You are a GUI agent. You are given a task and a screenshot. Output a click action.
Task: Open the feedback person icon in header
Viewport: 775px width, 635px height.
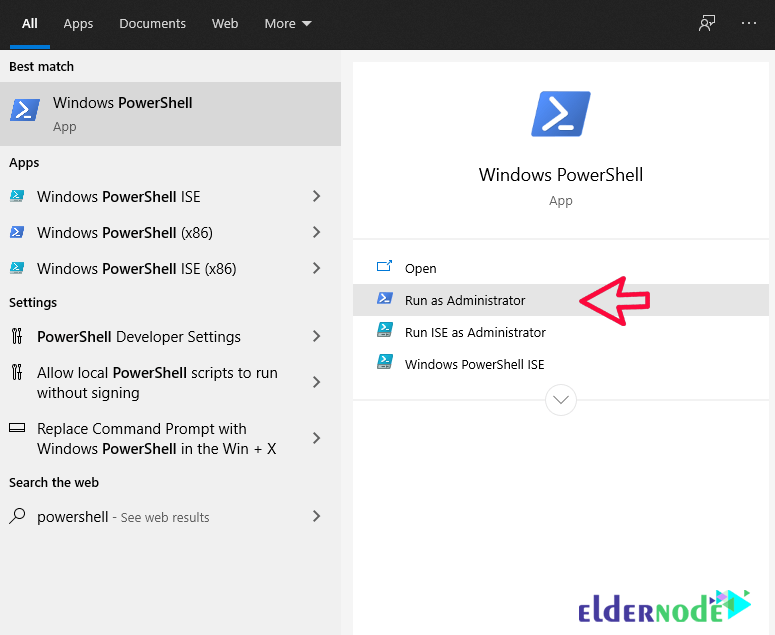pos(707,23)
